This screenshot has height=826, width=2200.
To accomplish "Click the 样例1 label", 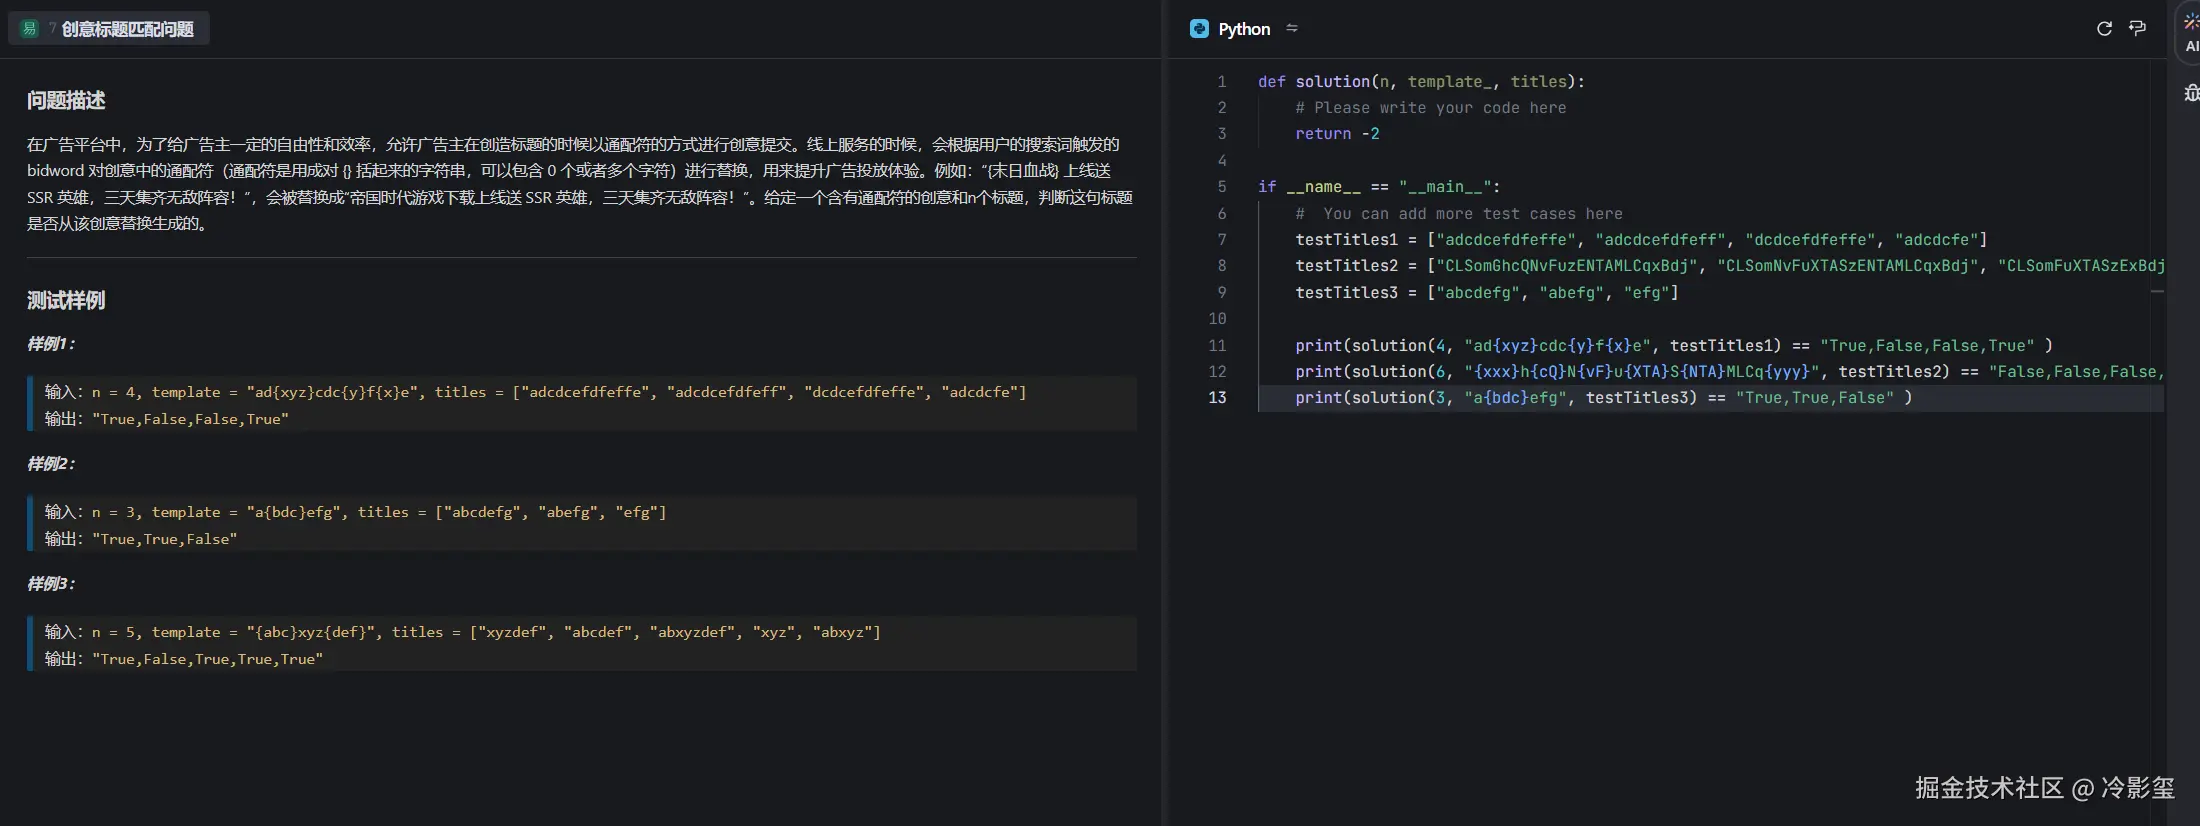I will click(50, 344).
